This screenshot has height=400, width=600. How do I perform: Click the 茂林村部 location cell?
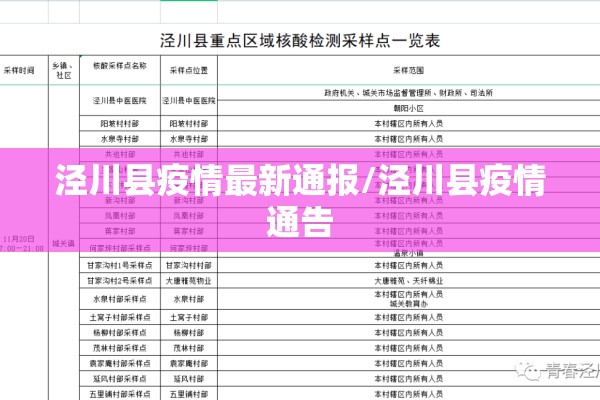pyautogui.click(x=189, y=348)
